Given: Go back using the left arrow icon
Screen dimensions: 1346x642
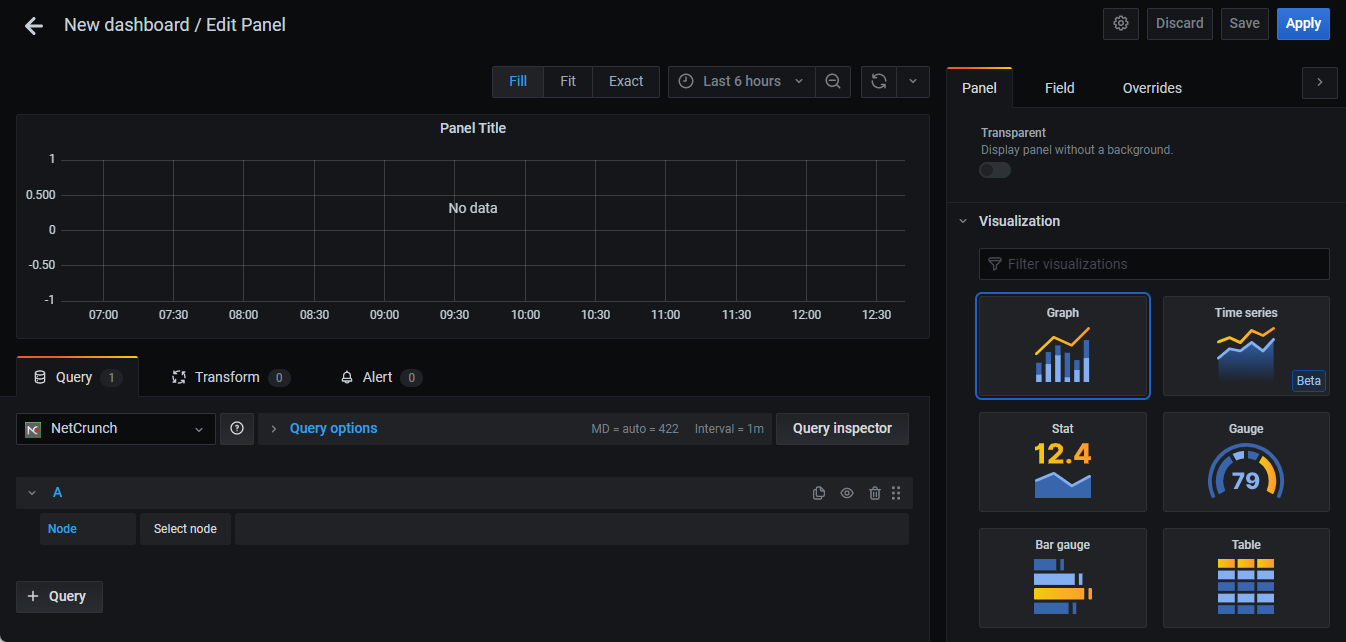Looking at the screenshot, I should click(34, 26).
